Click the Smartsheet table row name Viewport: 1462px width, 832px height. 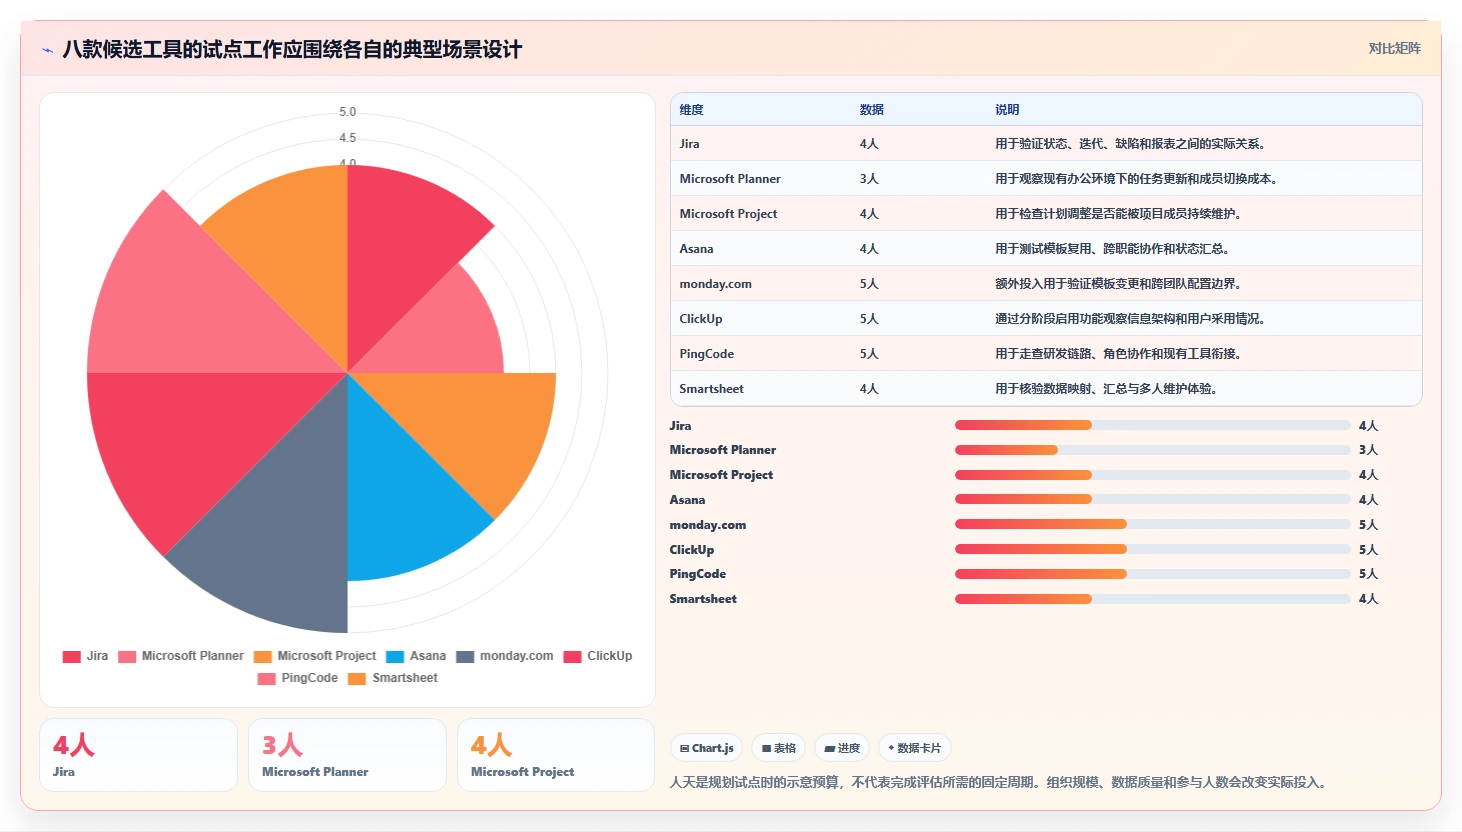[x=711, y=389]
